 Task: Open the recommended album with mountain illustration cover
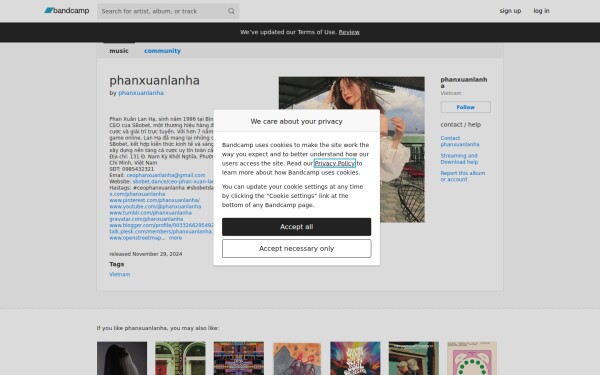[x=297, y=359]
